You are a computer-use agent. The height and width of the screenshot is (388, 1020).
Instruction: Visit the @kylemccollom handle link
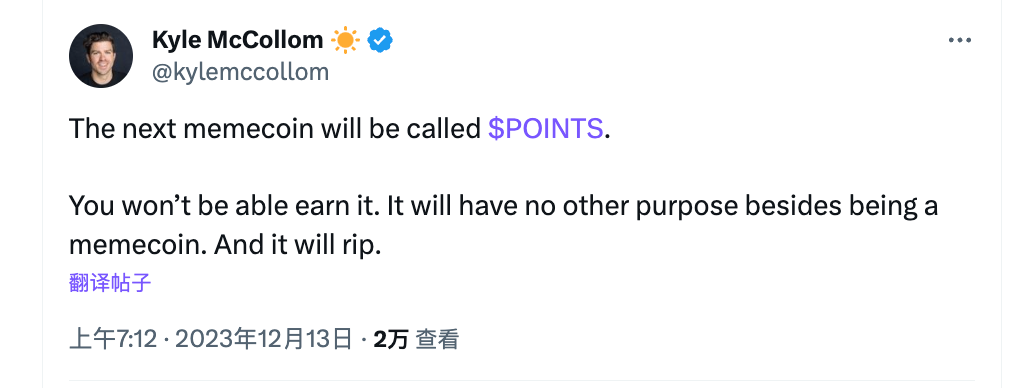[x=240, y=72]
